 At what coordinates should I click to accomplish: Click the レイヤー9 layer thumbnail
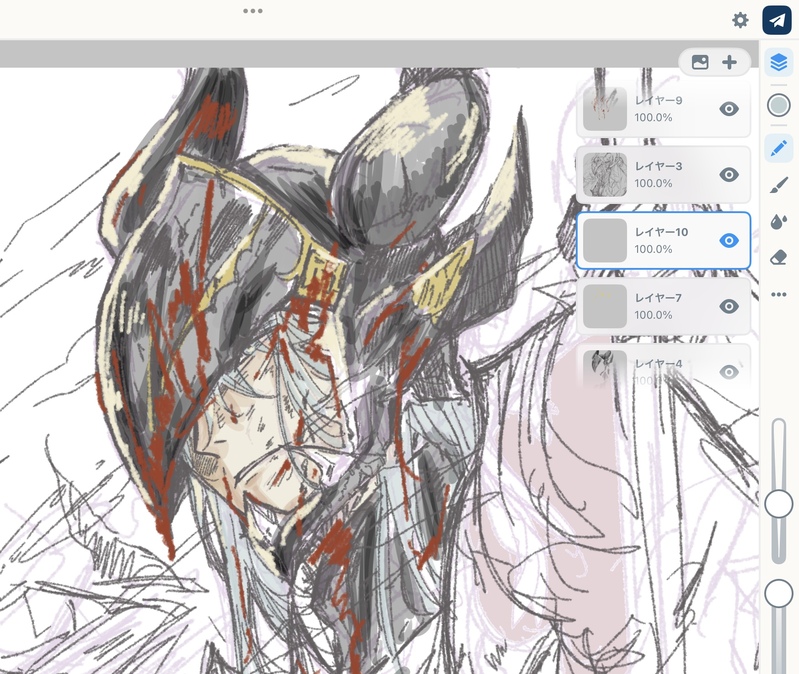point(605,109)
